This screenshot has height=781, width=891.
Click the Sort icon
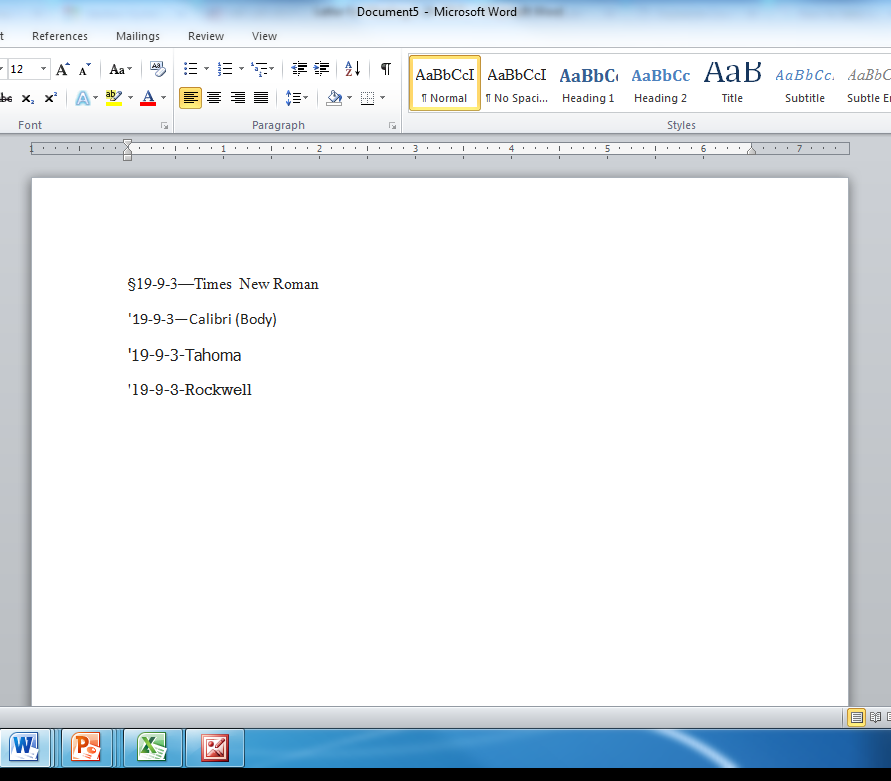[x=352, y=69]
